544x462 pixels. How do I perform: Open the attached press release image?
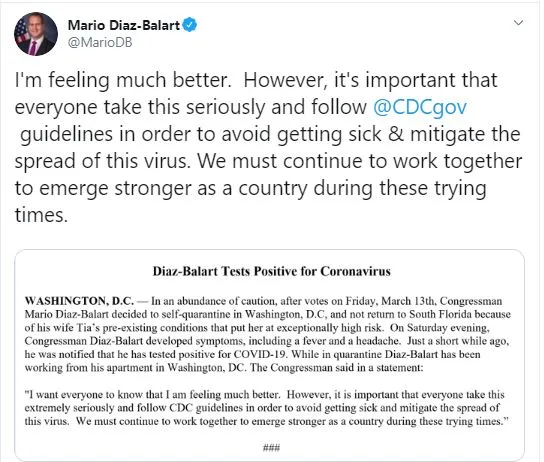[x=270, y=355]
